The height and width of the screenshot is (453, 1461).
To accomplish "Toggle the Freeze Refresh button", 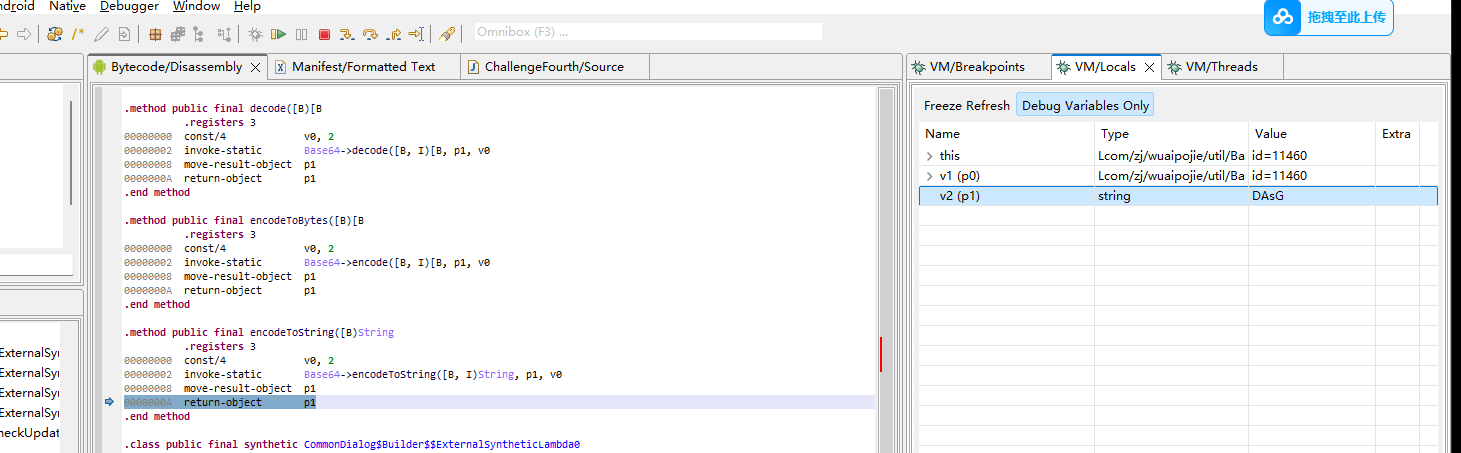I will click(966, 105).
